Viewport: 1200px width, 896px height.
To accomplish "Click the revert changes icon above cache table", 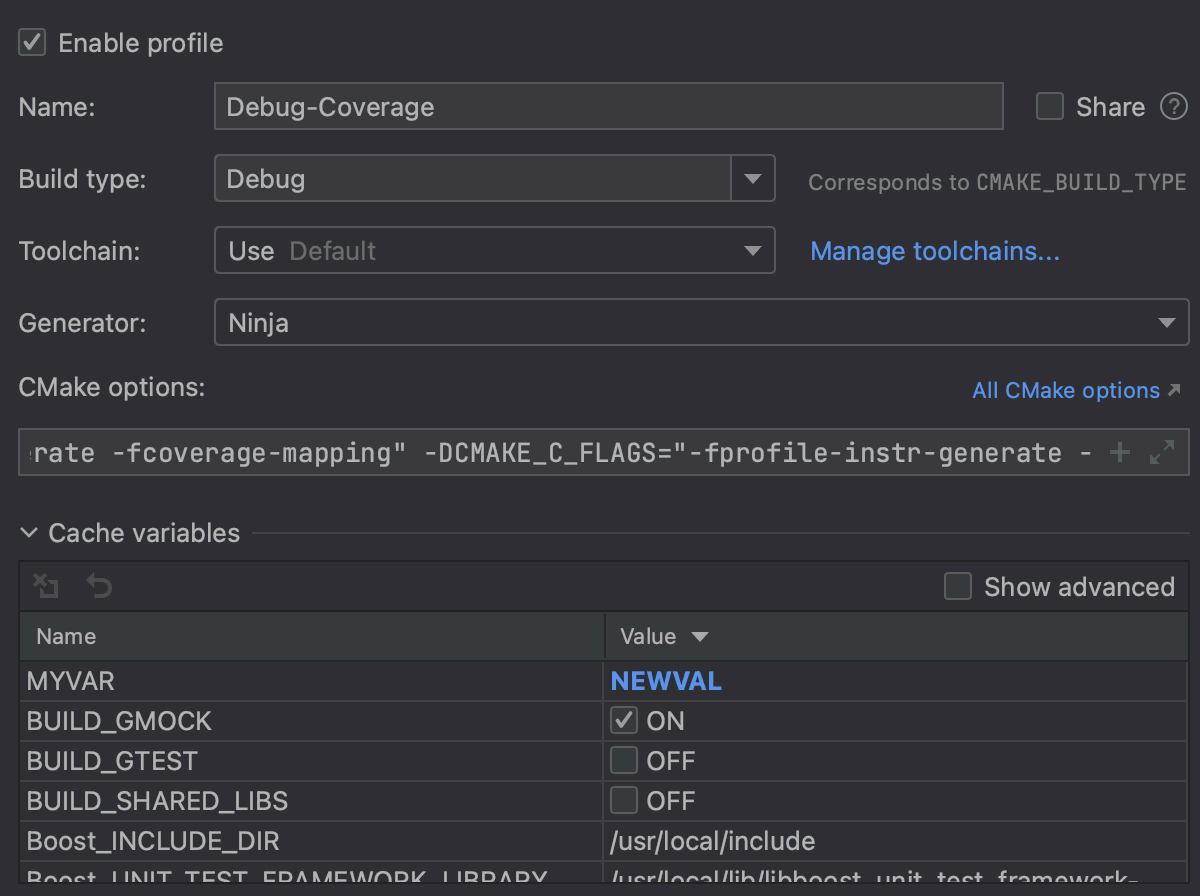I will pyautogui.click(x=98, y=586).
